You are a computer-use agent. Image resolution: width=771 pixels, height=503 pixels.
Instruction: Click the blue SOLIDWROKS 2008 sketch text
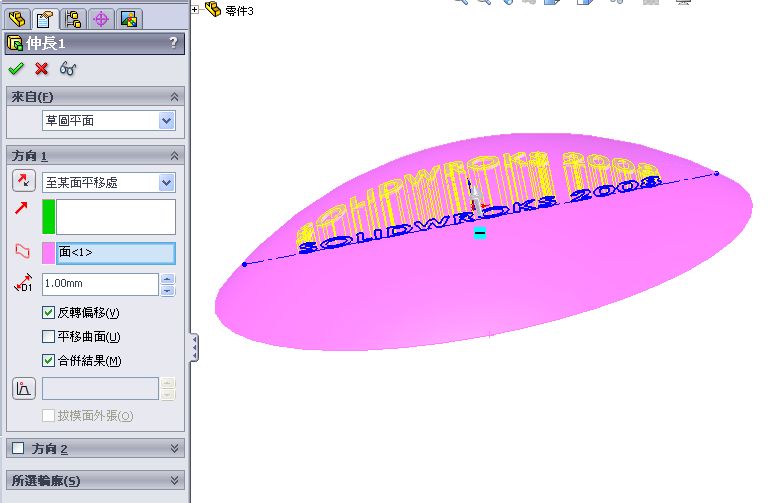(x=479, y=215)
